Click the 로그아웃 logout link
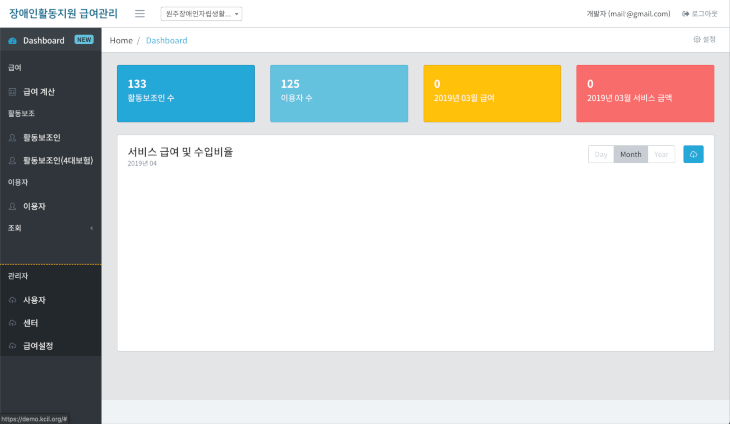 point(699,14)
